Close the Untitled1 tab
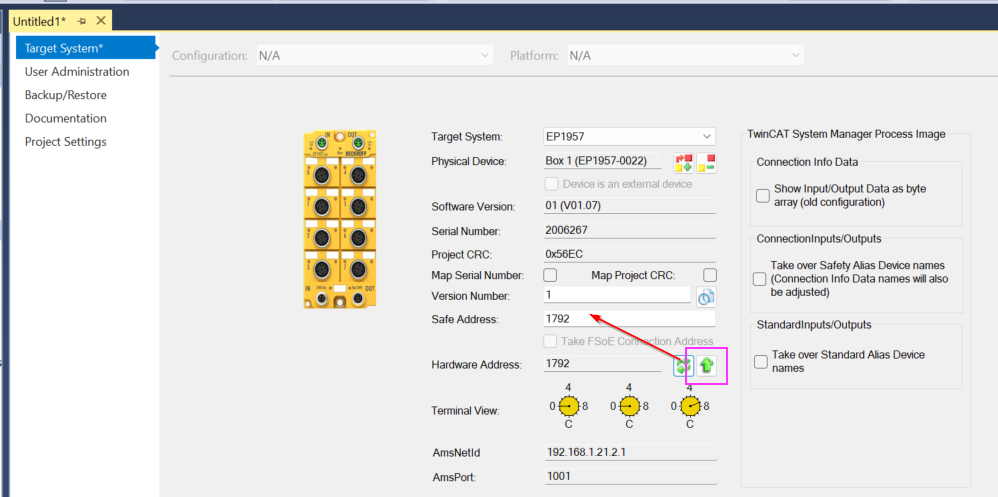Screen dimensions: 998x497 point(101,20)
